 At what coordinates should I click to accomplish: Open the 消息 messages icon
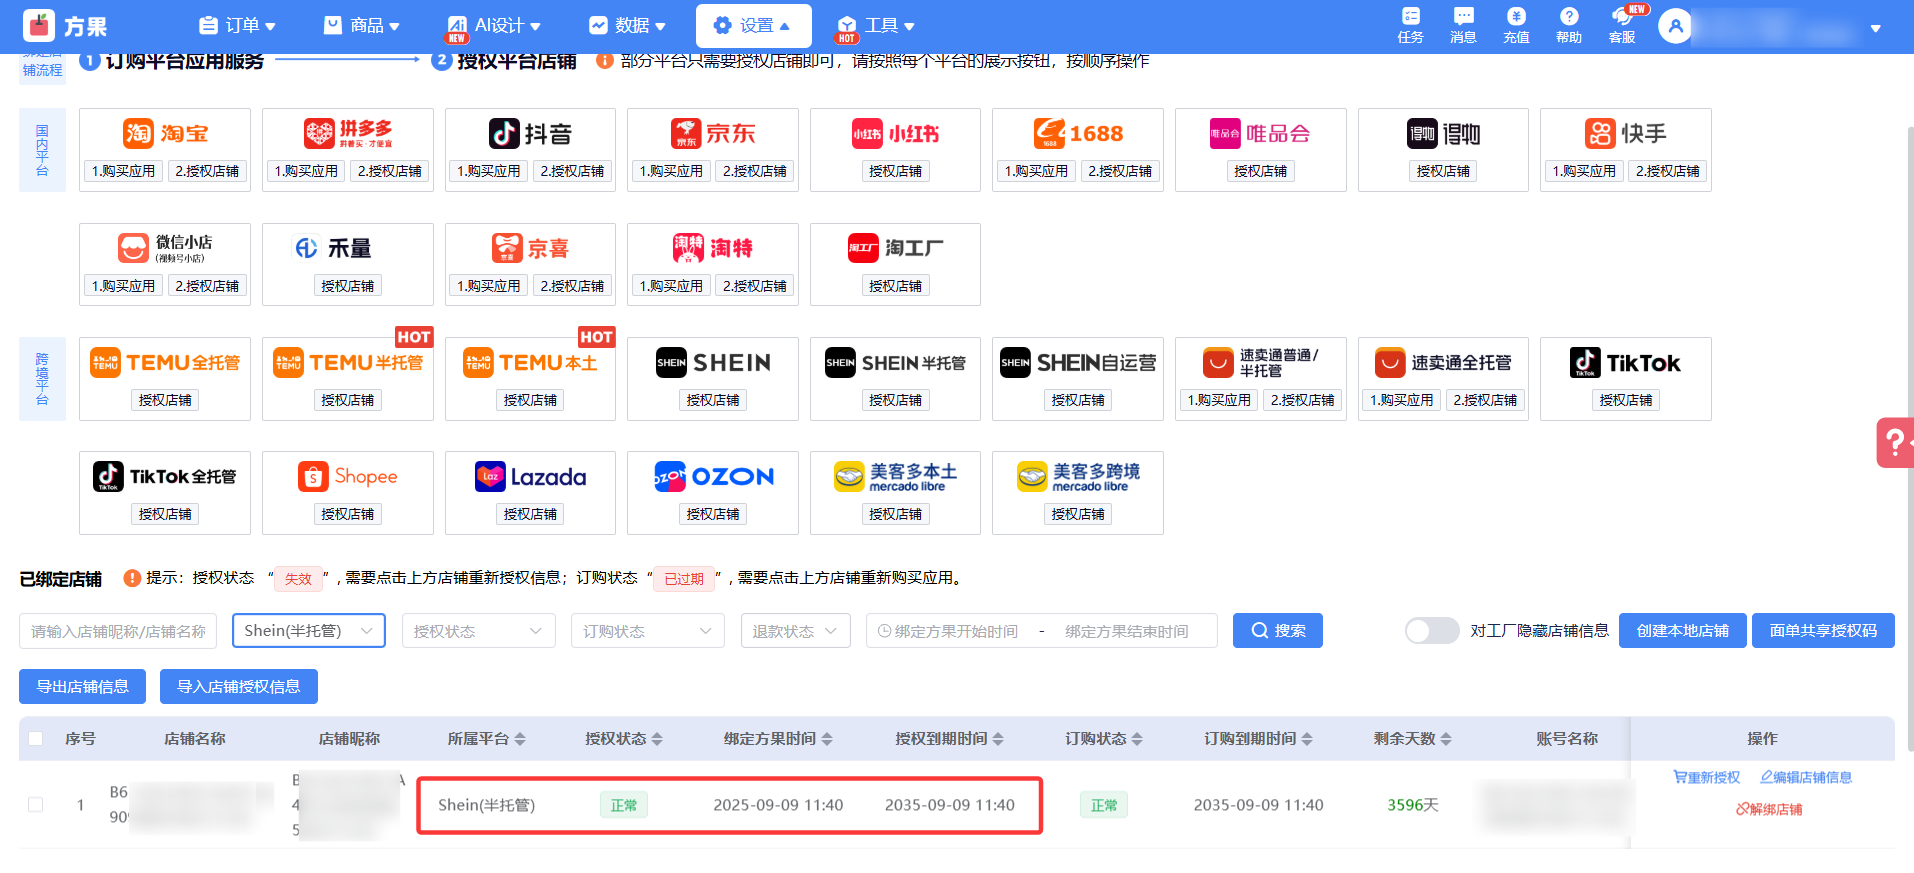click(x=1463, y=25)
